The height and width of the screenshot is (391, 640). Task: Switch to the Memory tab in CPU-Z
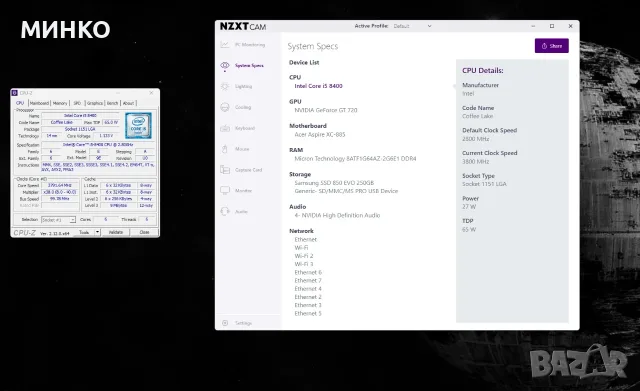tap(60, 103)
